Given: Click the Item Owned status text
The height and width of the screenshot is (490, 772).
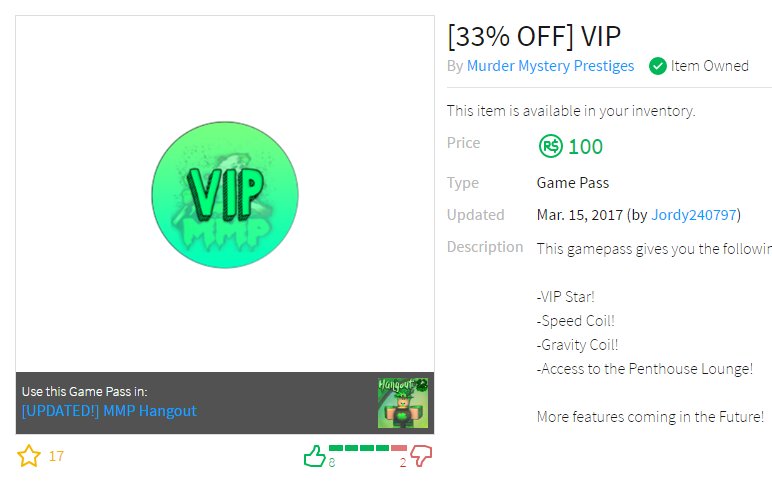Looking at the screenshot, I should tap(709, 66).
